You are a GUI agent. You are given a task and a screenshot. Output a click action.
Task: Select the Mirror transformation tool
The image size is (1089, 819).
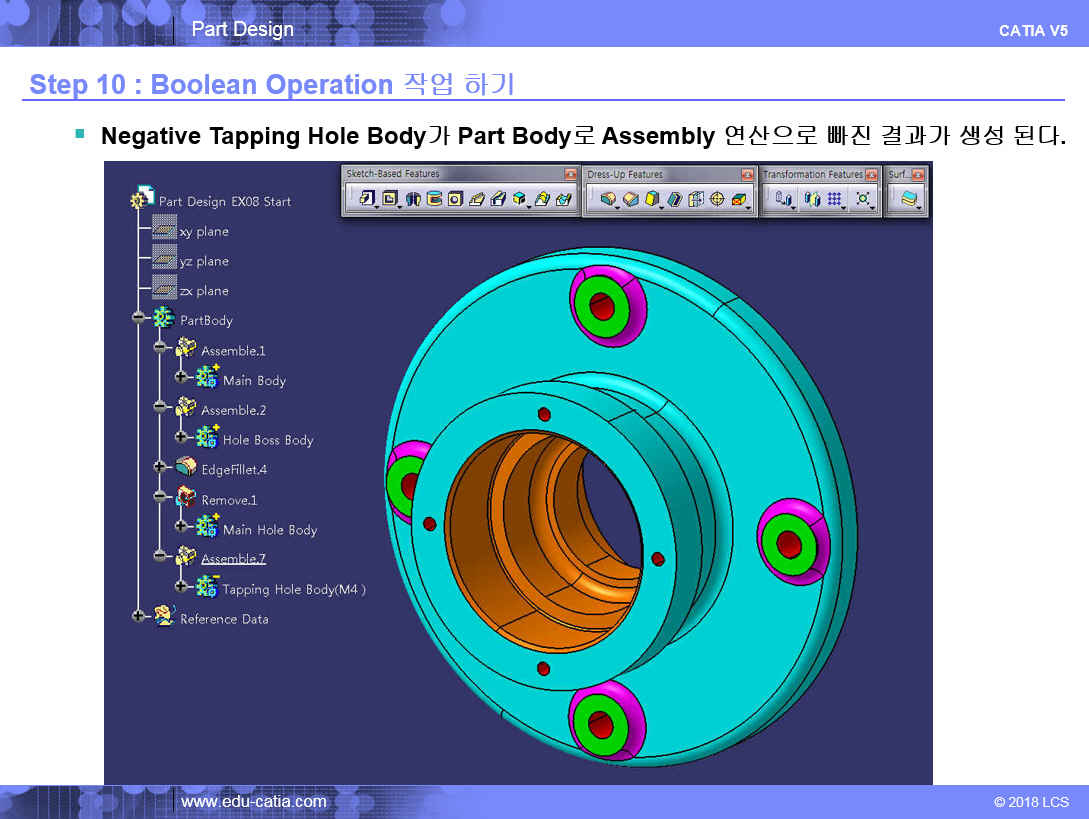click(811, 200)
